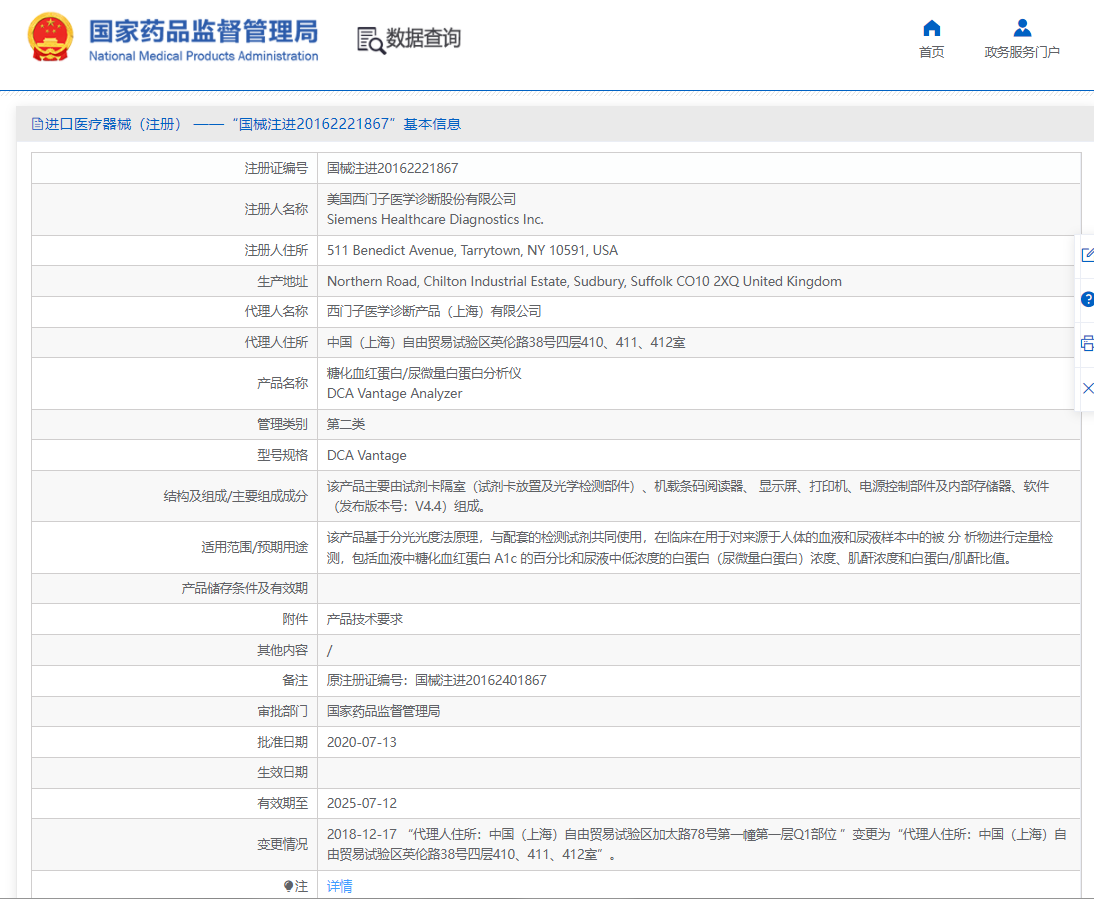
Task: Click the edit/feedback pencil icon on right sidebar
Action: [1087, 255]
